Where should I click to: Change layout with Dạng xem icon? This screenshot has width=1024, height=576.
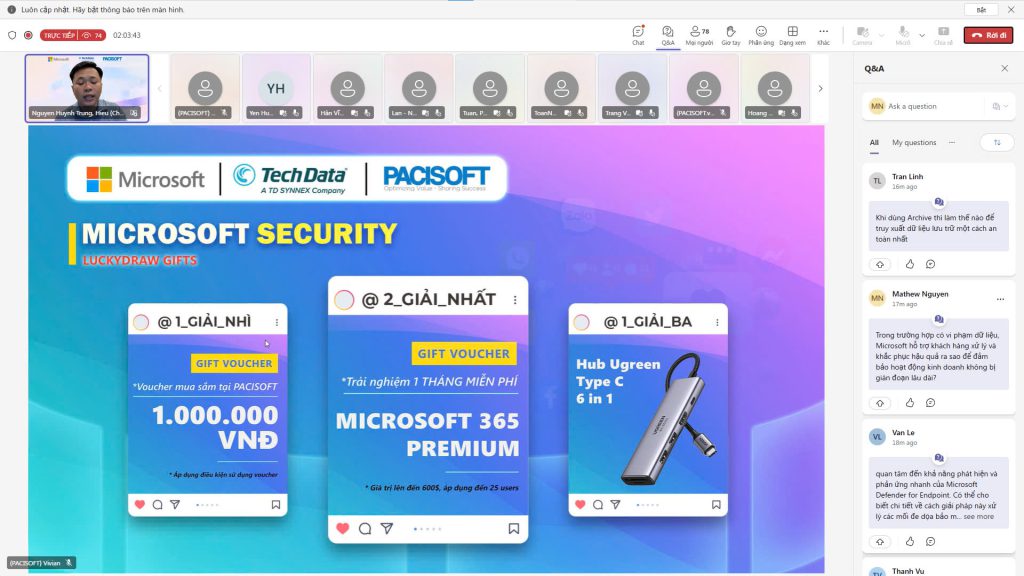click(792, 35)
